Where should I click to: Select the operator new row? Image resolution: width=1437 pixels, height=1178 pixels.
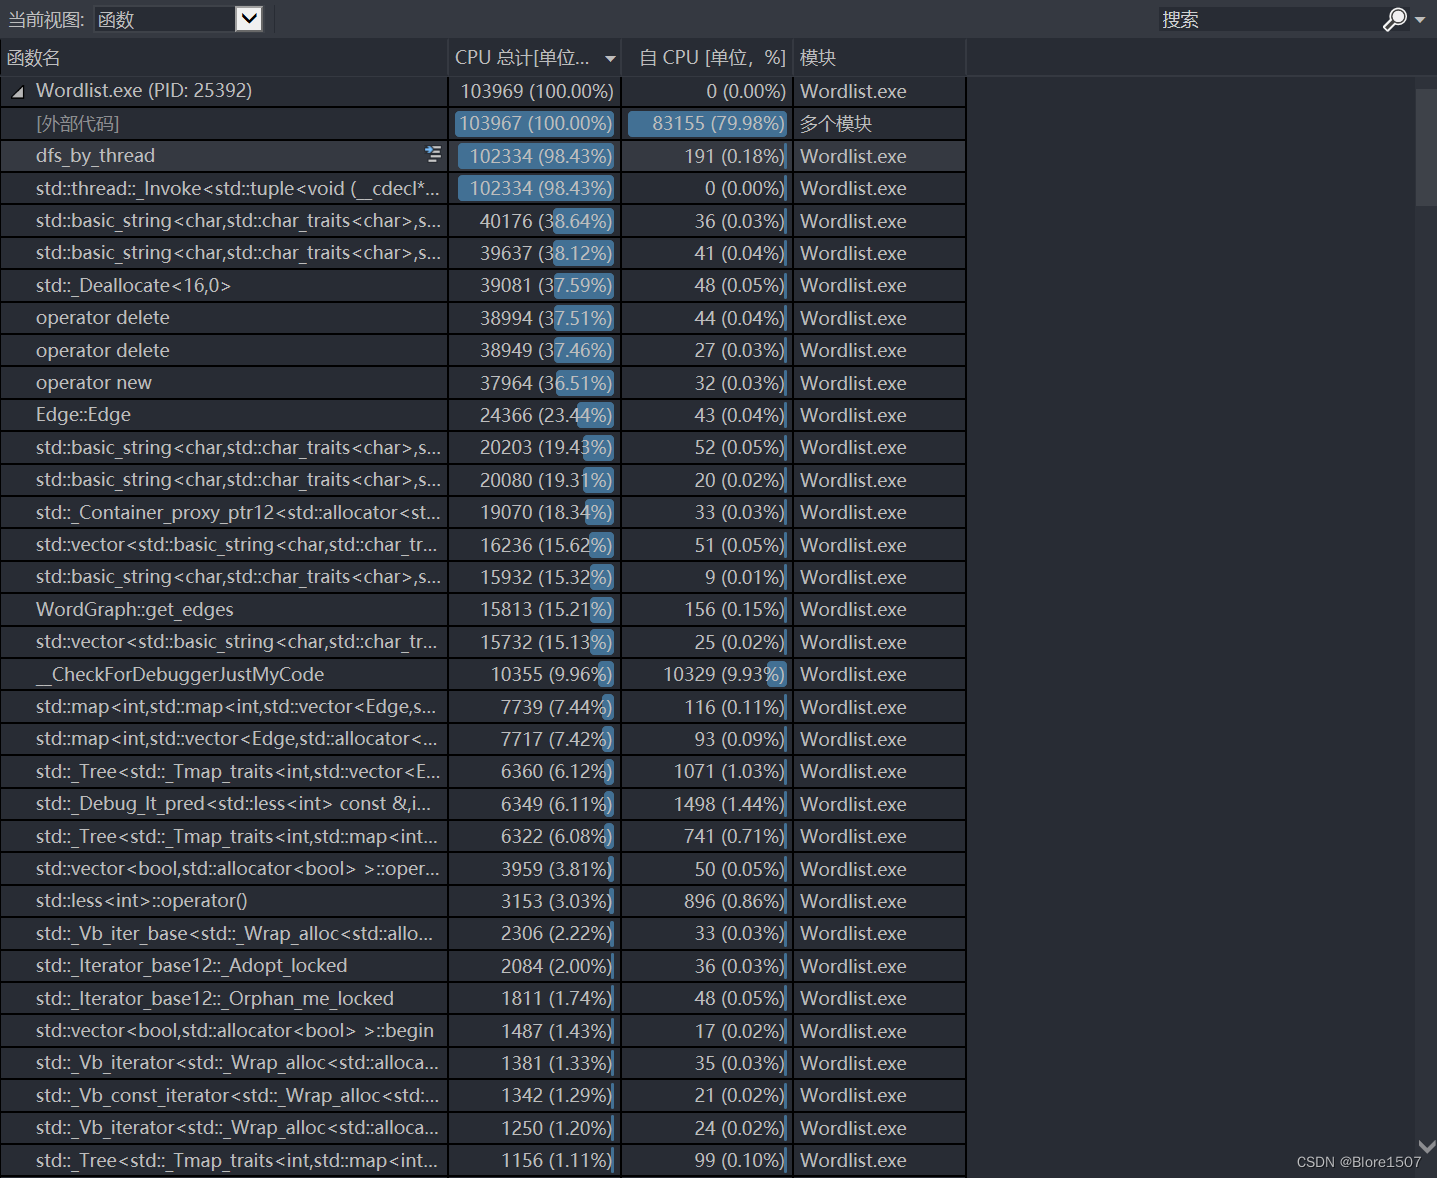click(x=483, y=383)
